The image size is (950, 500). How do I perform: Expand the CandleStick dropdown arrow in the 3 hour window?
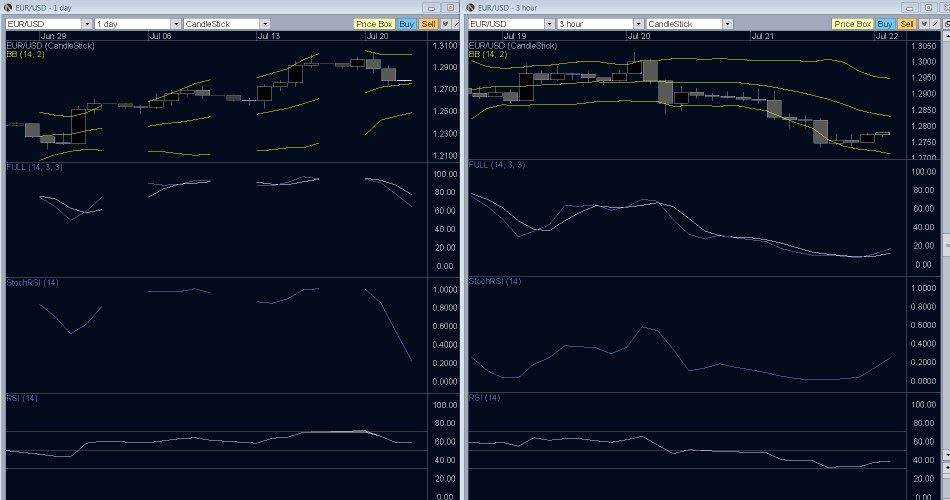coord(727,24)
